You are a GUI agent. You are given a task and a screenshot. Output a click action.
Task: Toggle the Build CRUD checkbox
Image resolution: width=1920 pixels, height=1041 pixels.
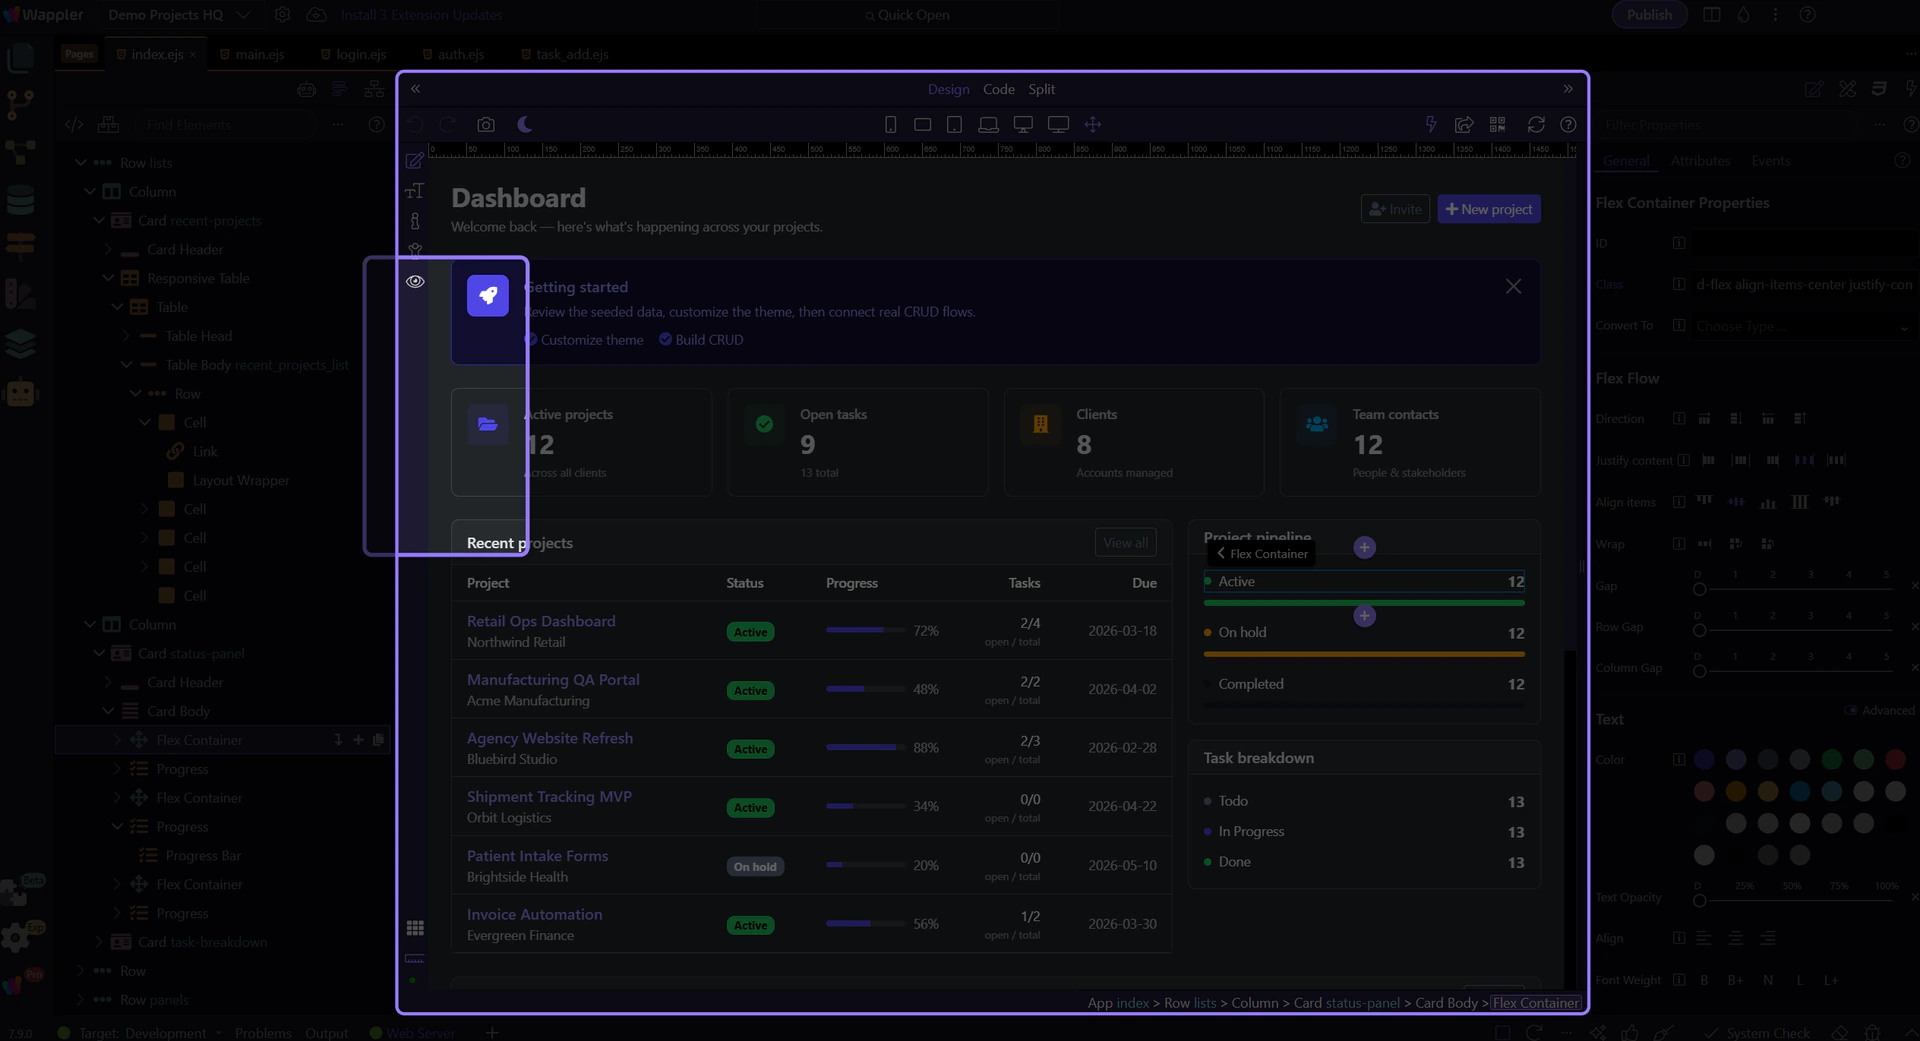(666, 340)
